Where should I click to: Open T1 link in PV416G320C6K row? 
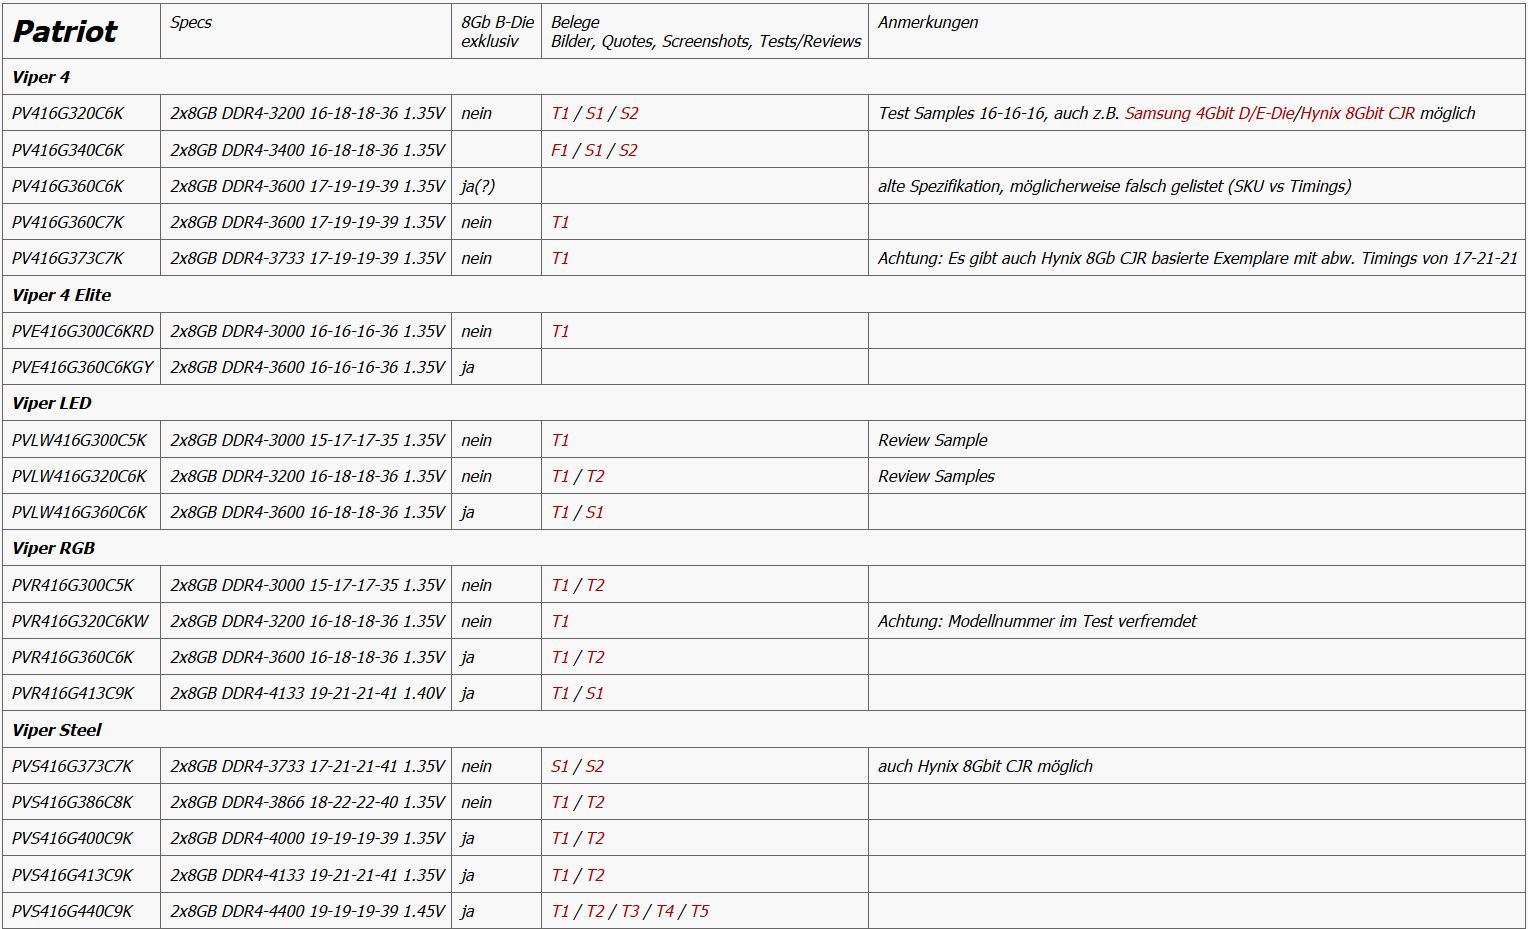pos(560,113)
